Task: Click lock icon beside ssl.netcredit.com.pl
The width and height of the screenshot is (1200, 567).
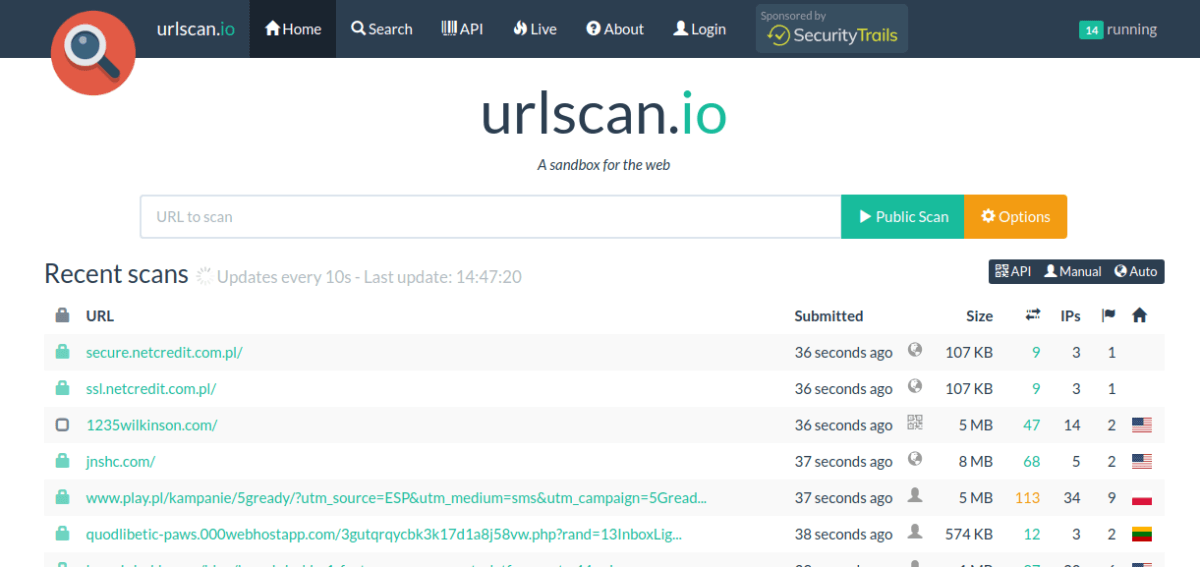Action: [x=62, y=388]
